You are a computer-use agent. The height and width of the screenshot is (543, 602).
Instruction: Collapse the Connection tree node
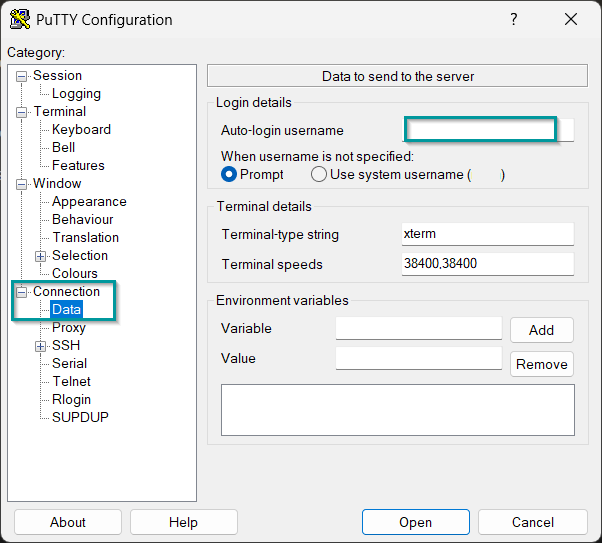pos(22,292)
